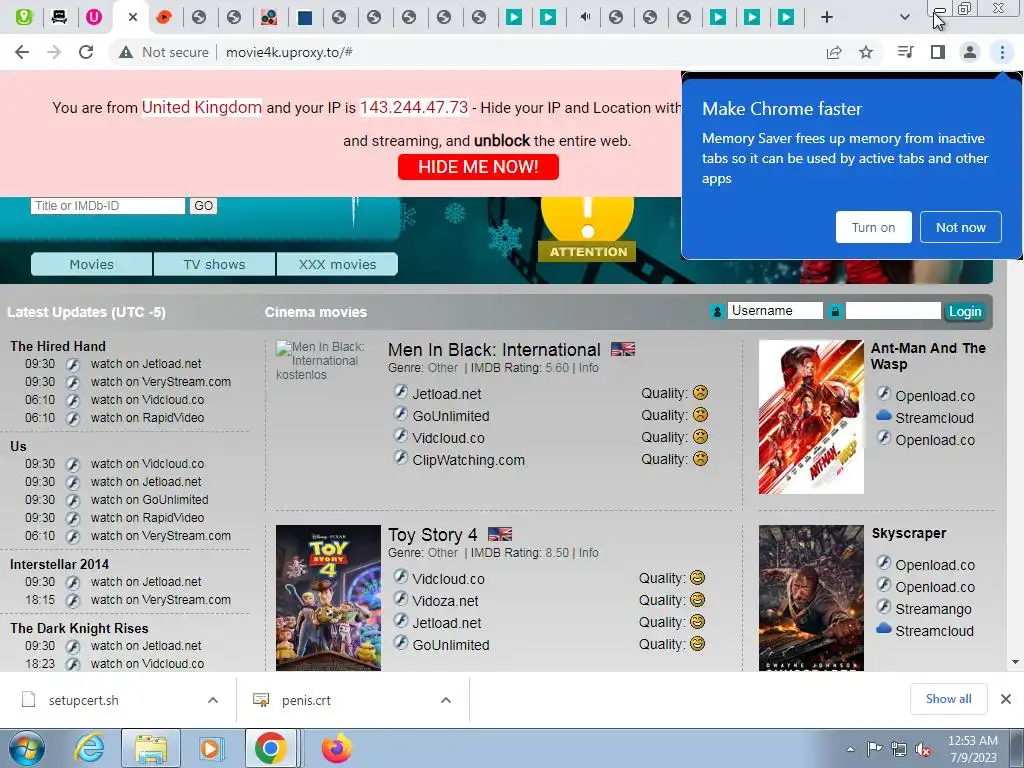Turn on Memory Saver

[x=873, y=227]
